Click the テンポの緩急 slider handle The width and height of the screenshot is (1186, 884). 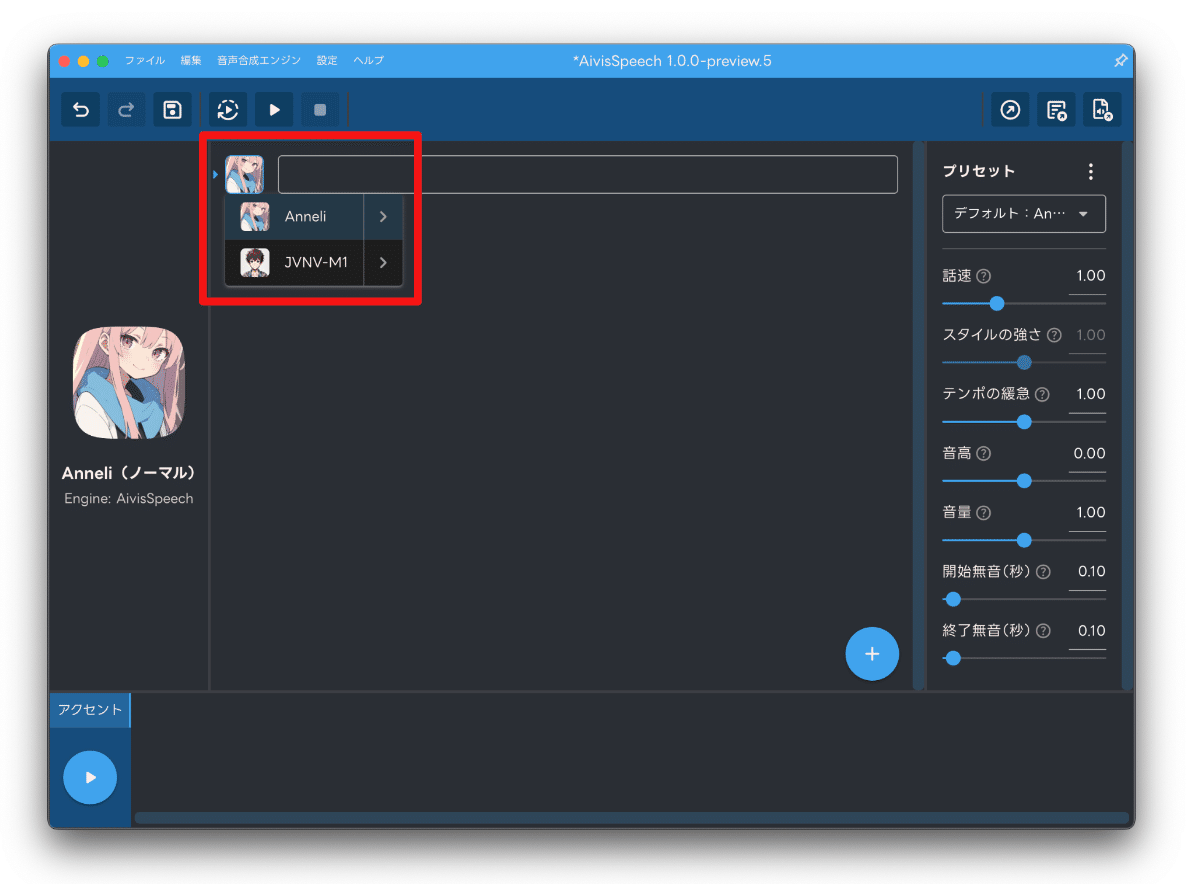coord(1024,422)
